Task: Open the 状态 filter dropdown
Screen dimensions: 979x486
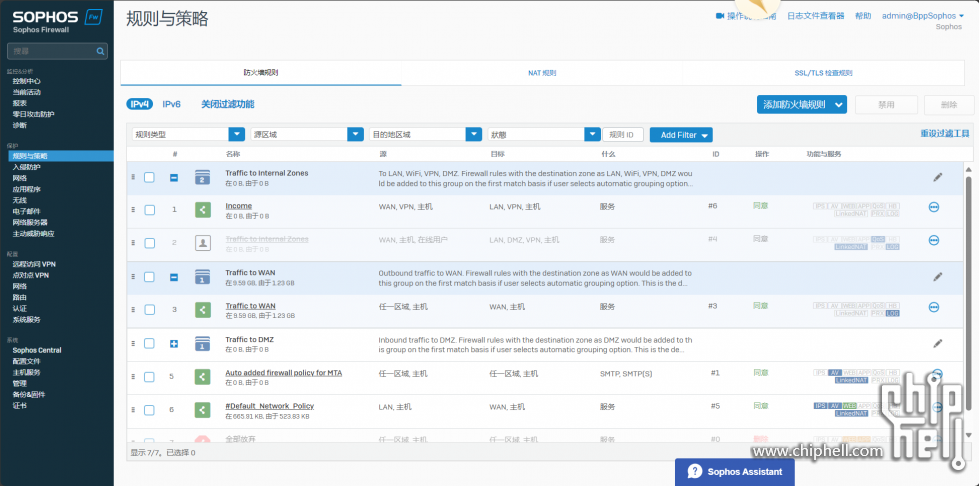Action: pyautogui.click(x=544, y=134)
